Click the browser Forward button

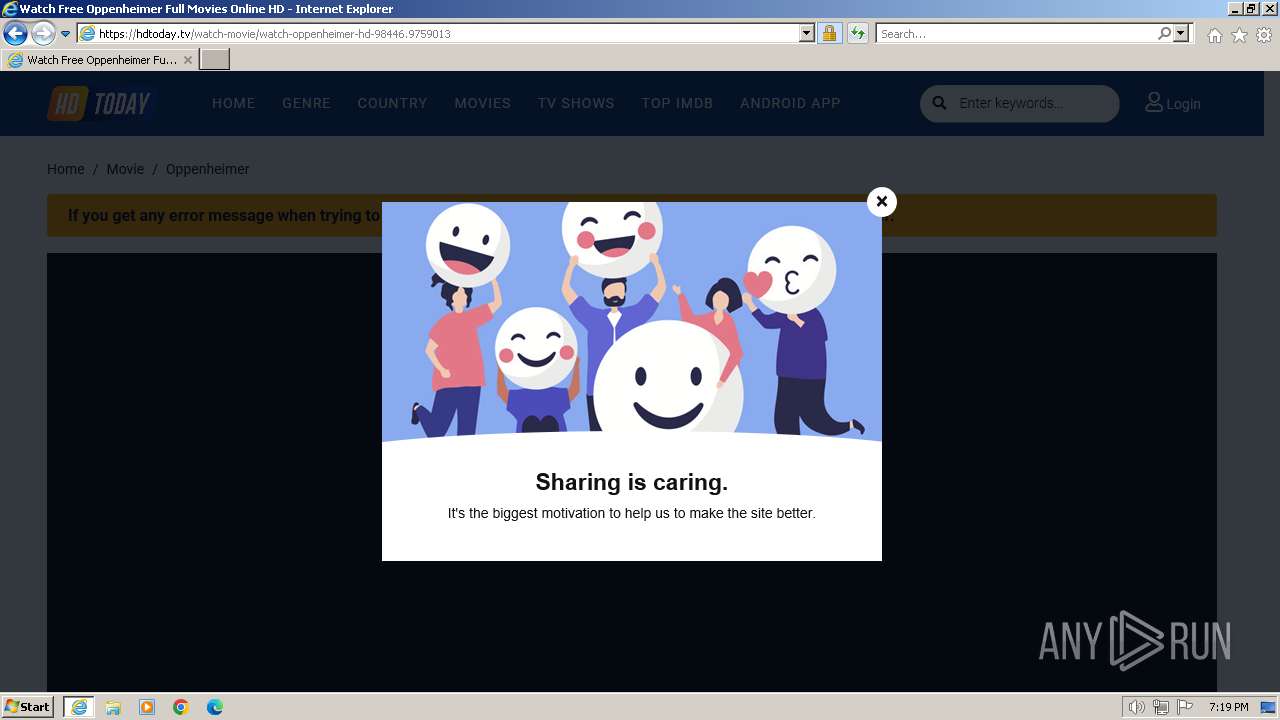43,33
